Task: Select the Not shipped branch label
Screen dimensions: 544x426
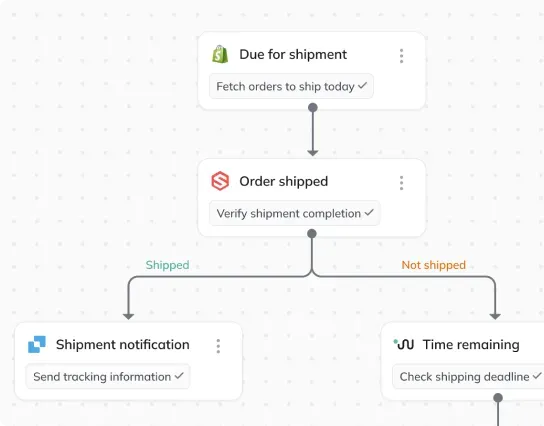Action: [434, 265]
